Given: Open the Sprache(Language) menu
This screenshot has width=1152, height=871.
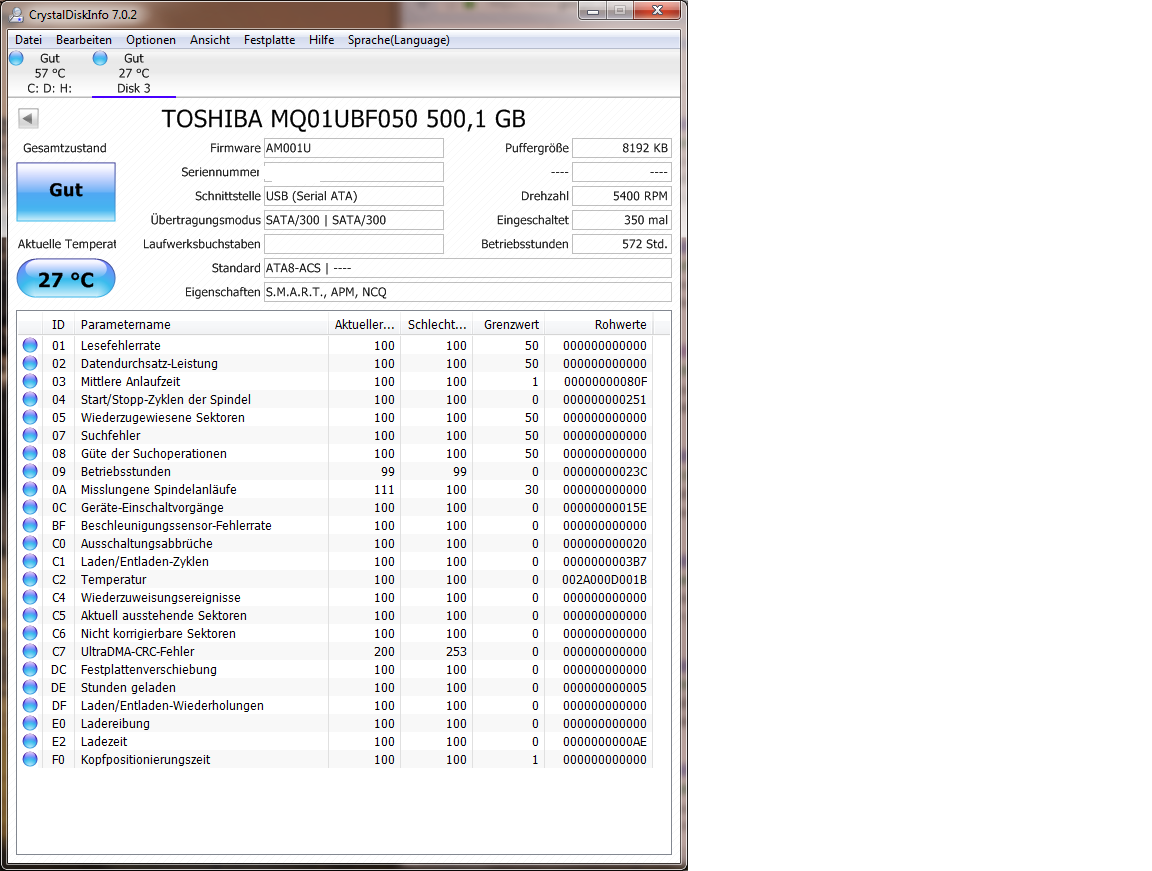Looking at the screenshot, I should coord(399,40).
